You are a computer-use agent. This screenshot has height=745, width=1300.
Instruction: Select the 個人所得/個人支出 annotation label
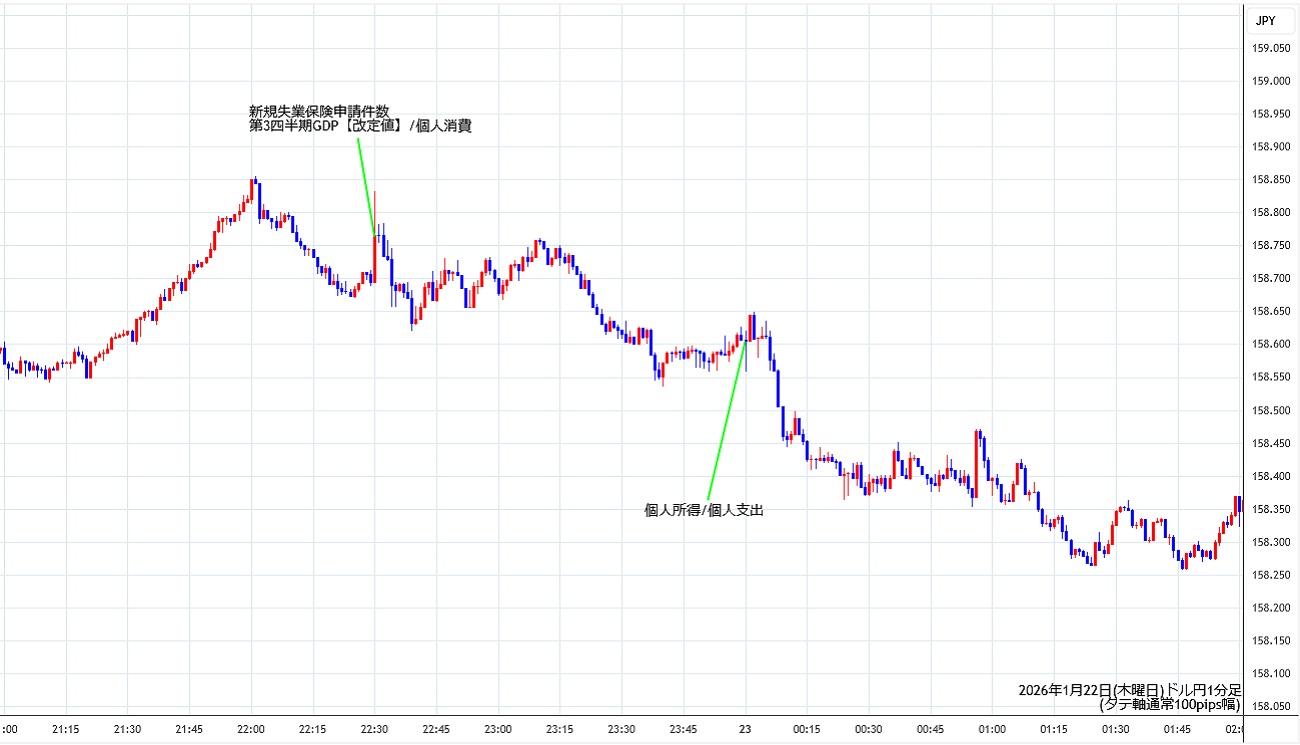pyautogui.click(x=710, y=510)
